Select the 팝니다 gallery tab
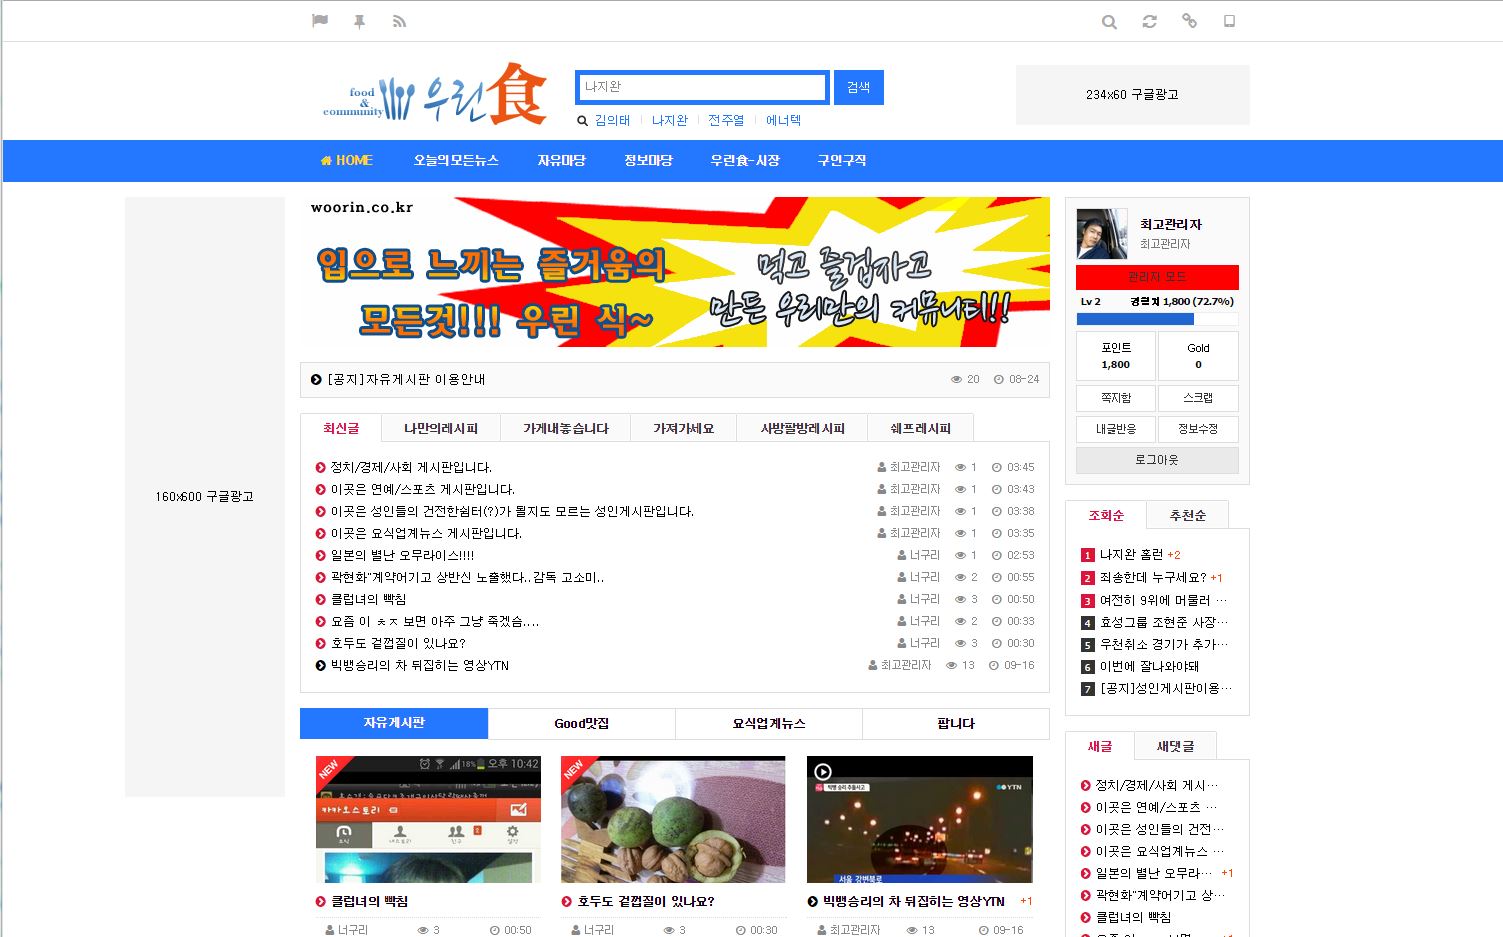1503x937 pixels. coord(956,723)
